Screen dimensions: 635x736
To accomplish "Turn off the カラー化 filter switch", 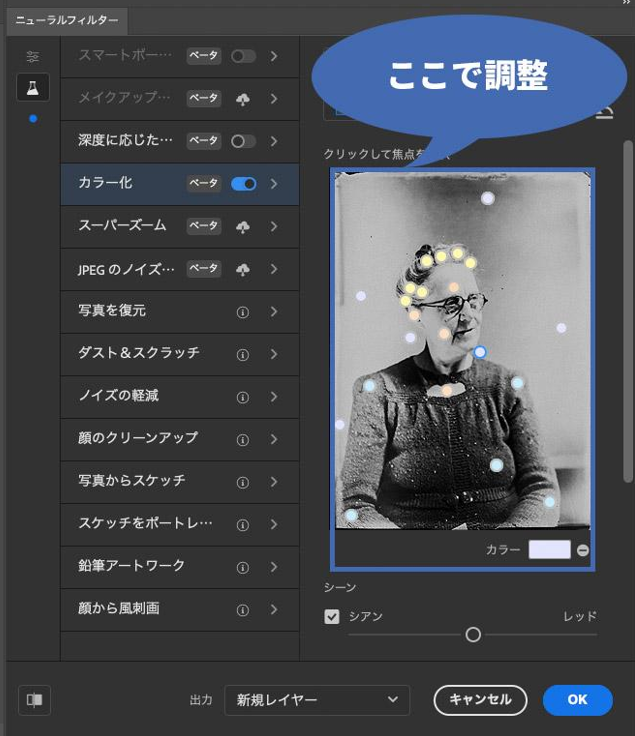I will (243, 184).
